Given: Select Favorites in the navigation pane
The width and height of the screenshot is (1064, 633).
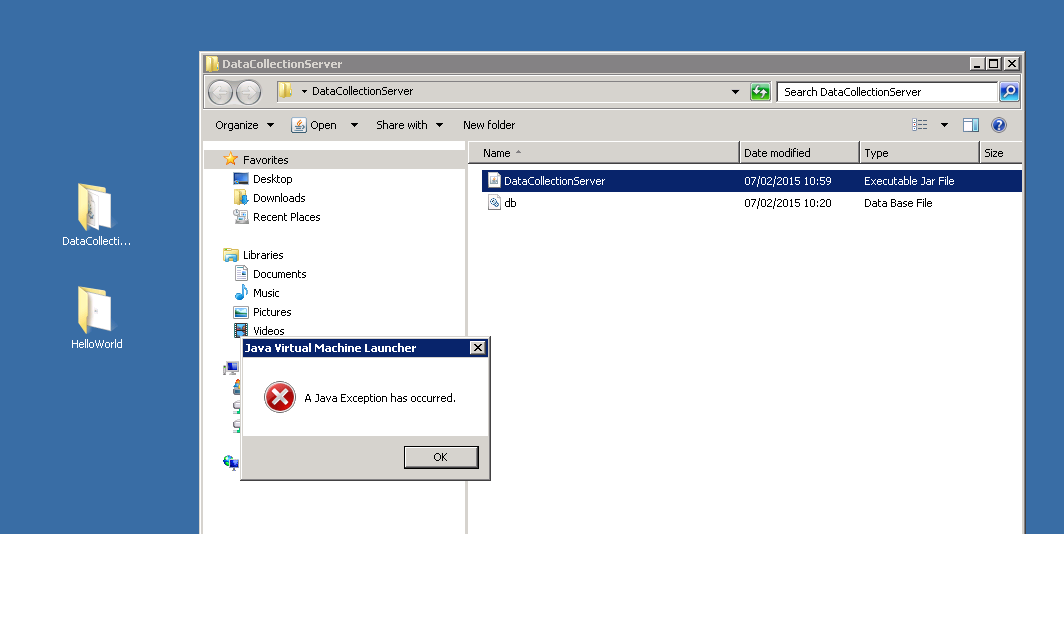Looking at the screenshot, I should tap(265, 160).
